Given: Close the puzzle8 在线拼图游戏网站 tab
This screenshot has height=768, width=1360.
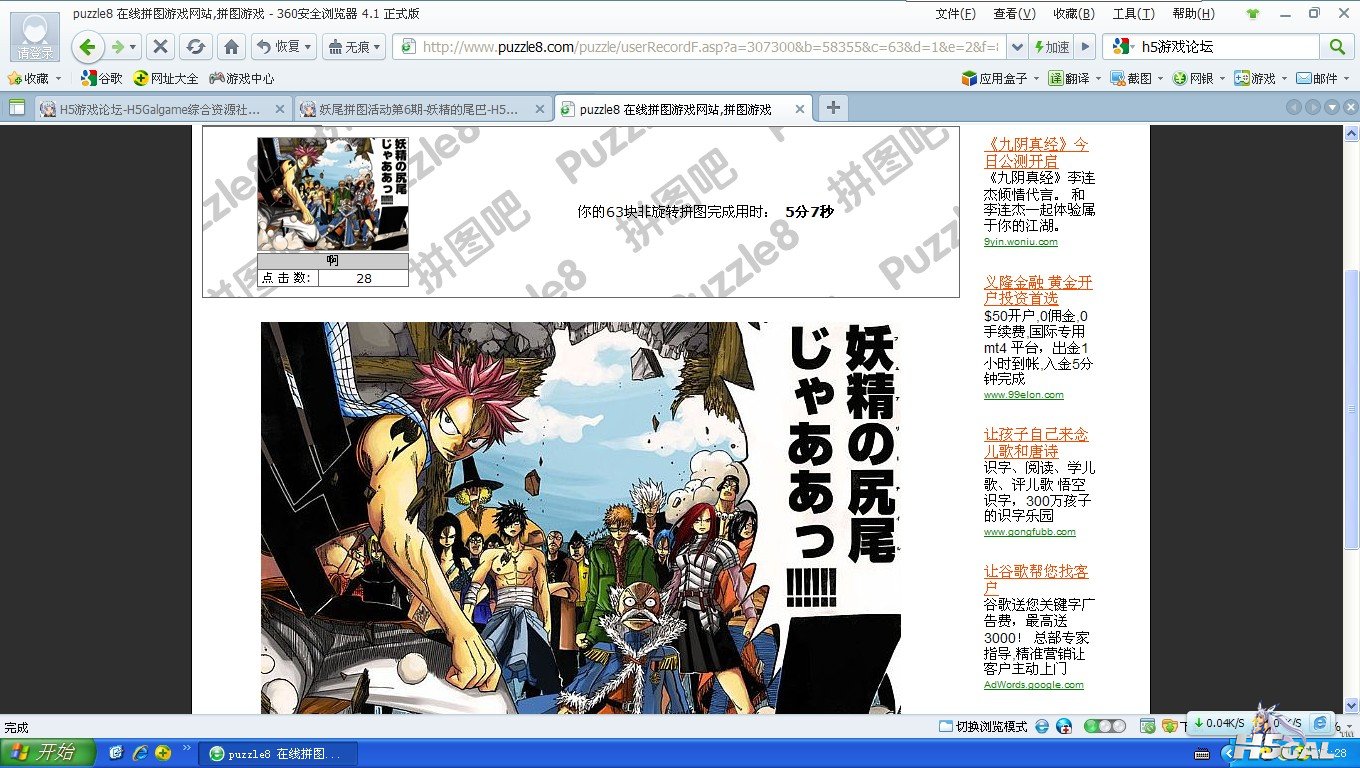Looking at the screenshot, I should (x=800, y=109).
